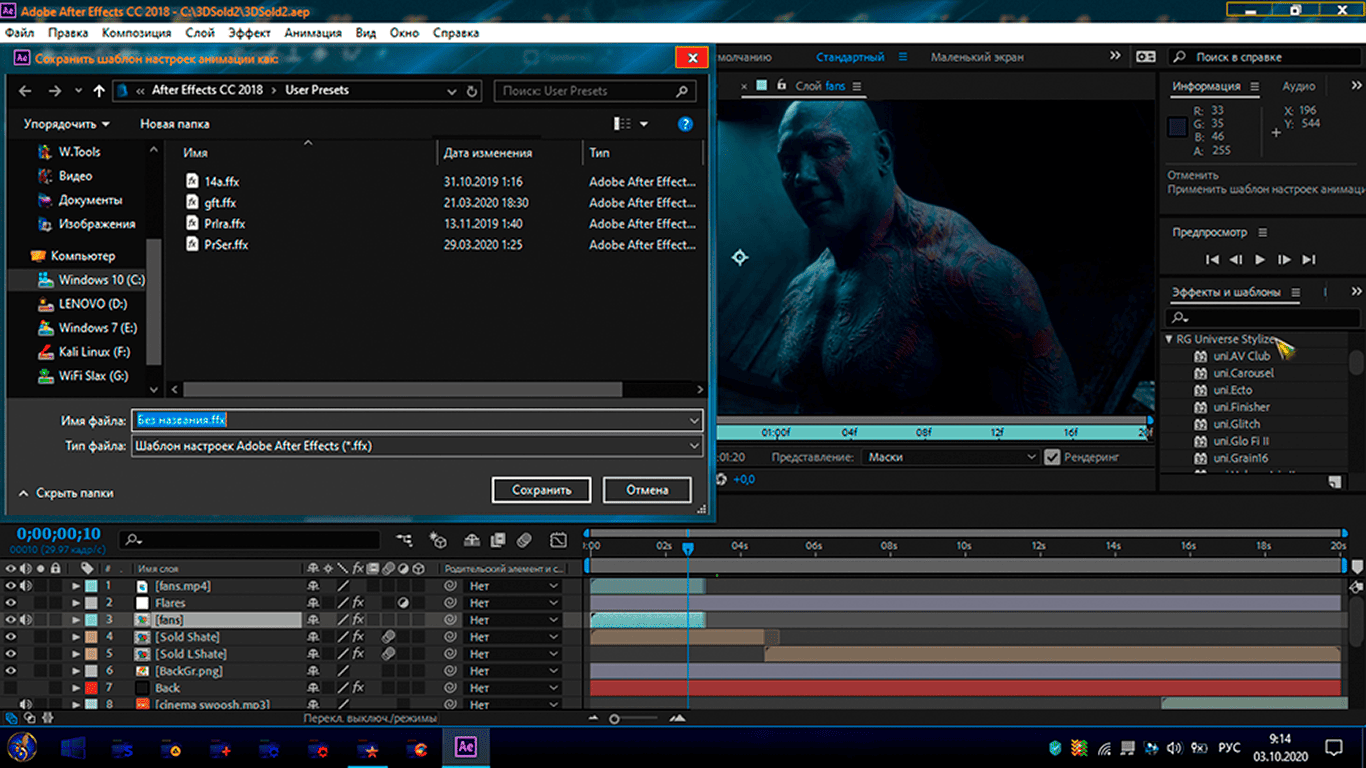Image resolution: width=1366 pixels, height=768 pixels.
Task: Click After Effects icon in Windows taskbar
Action: [465, 747]
